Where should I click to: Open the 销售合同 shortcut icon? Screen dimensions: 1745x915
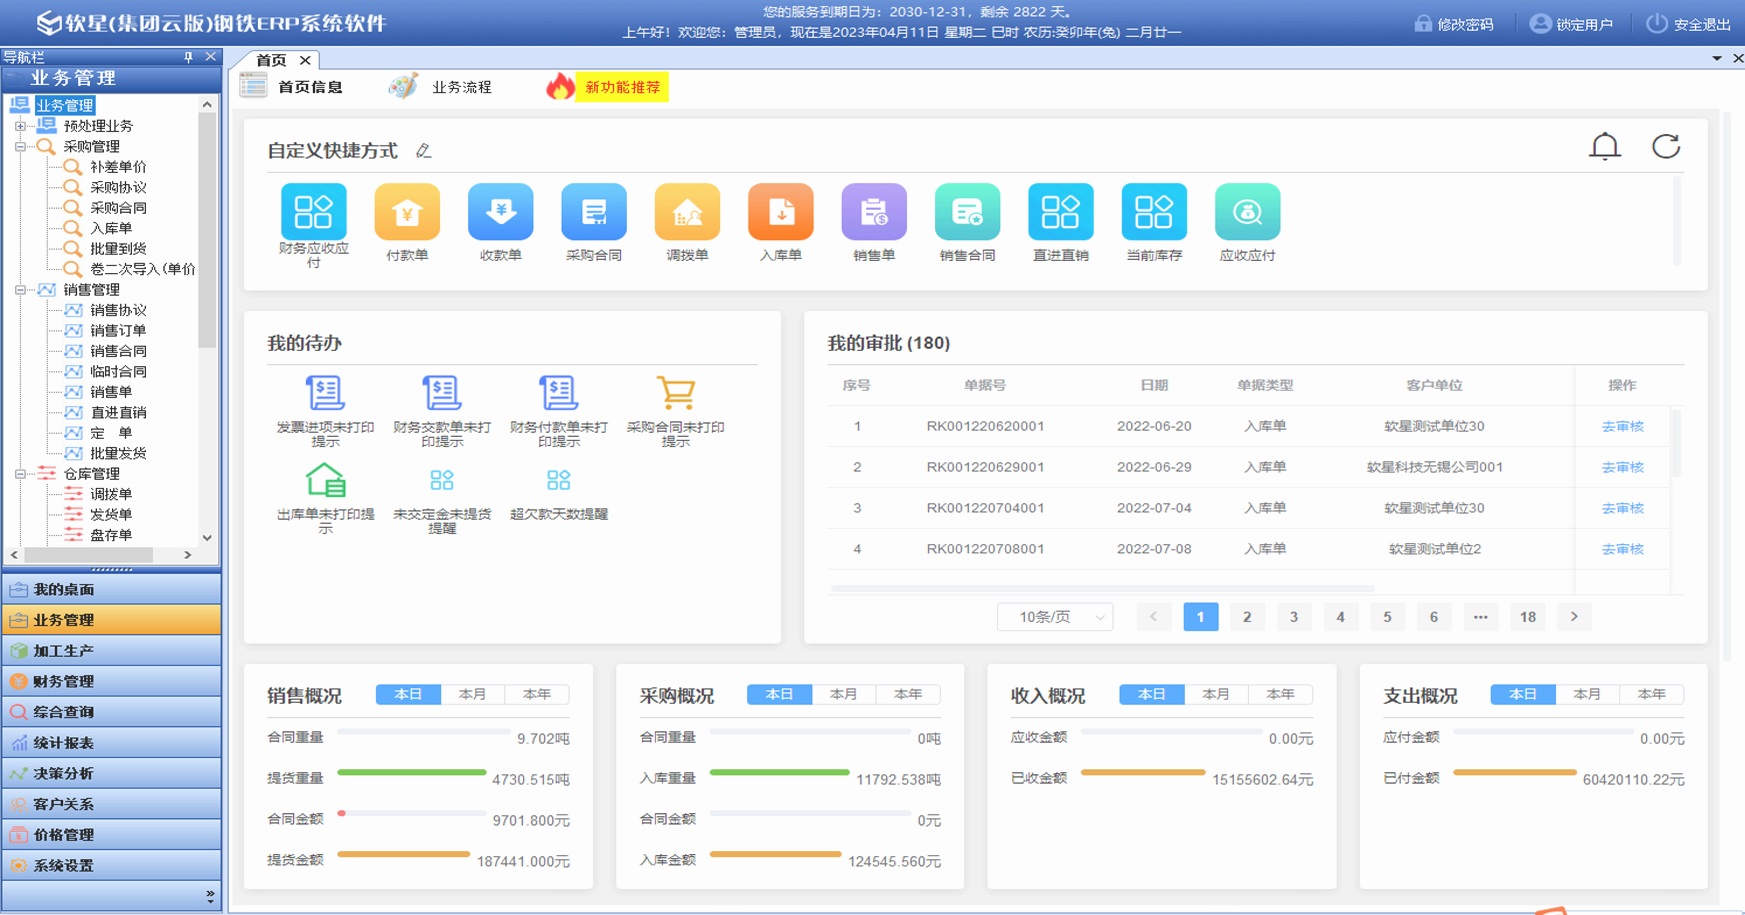[967, 212]
